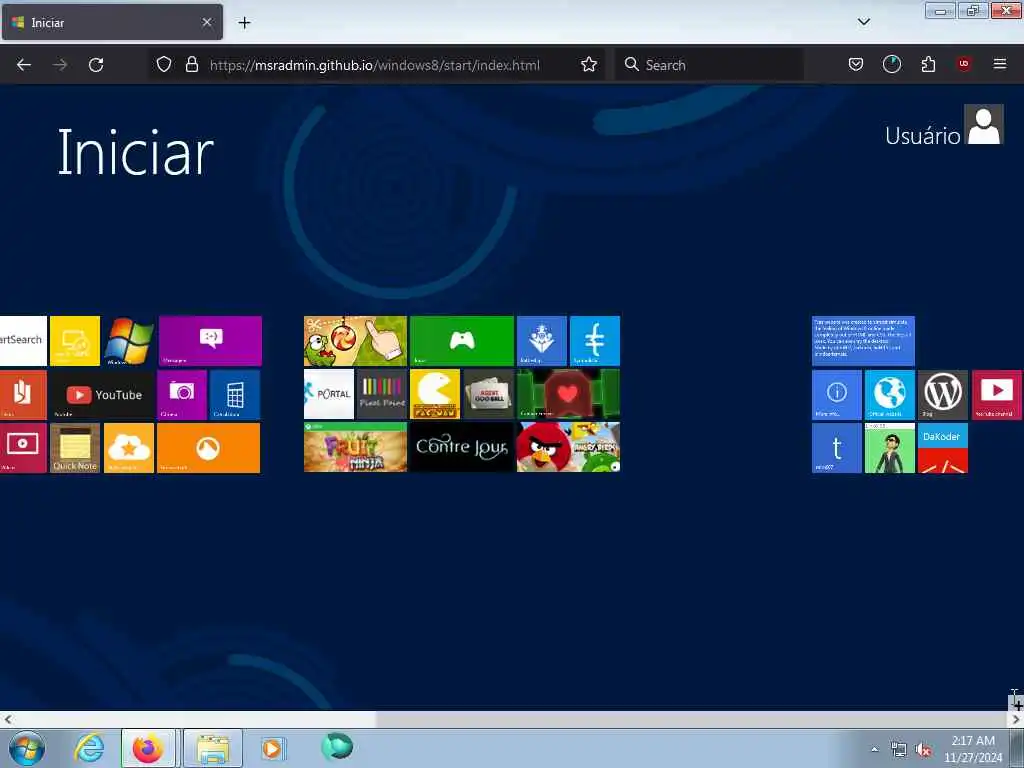Expand the list all tabs chevron
Viewport: 1024px width, 768px height.
[863, 22]
